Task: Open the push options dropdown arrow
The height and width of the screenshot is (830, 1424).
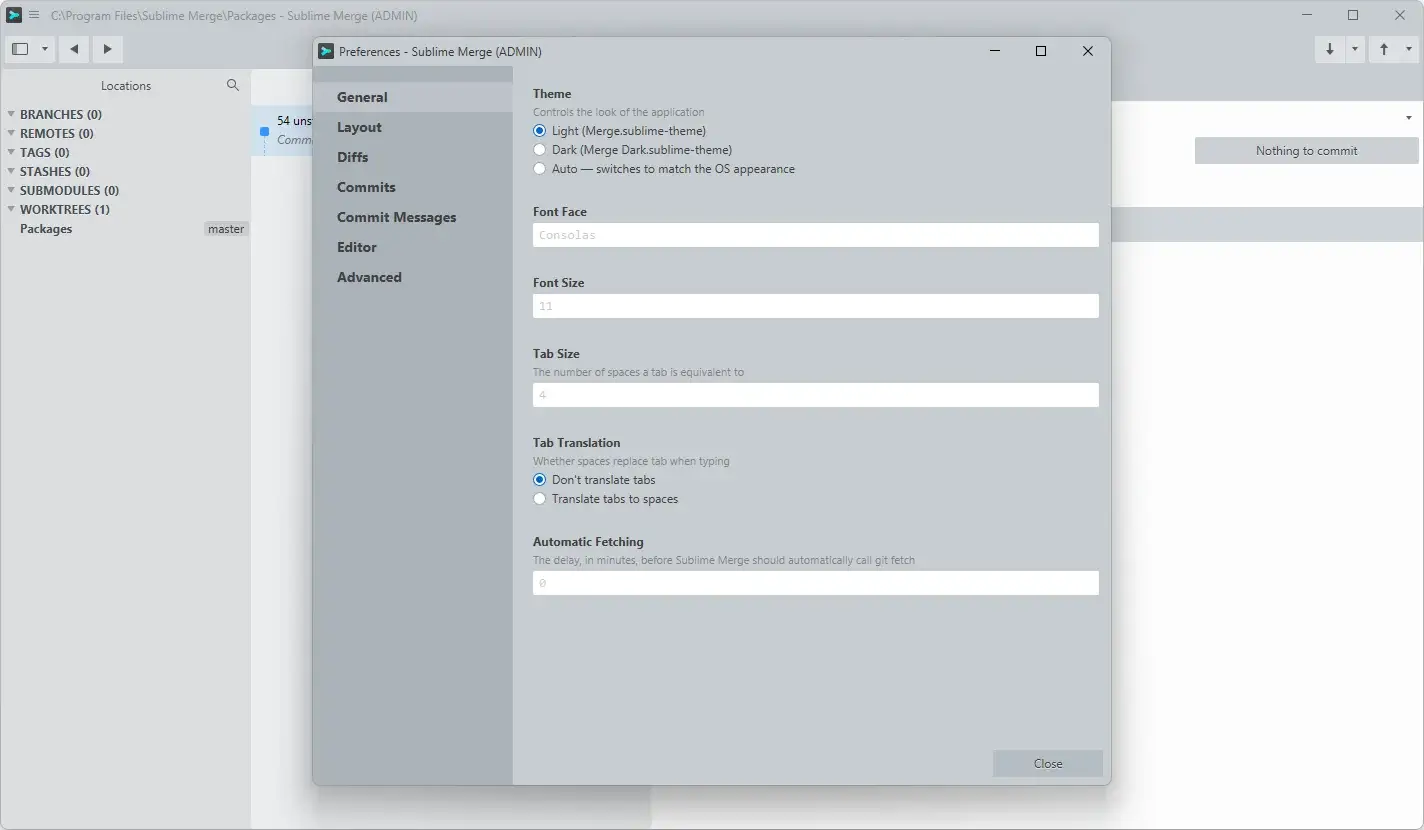Action: pyautogui.click(x=1410, y=49)
